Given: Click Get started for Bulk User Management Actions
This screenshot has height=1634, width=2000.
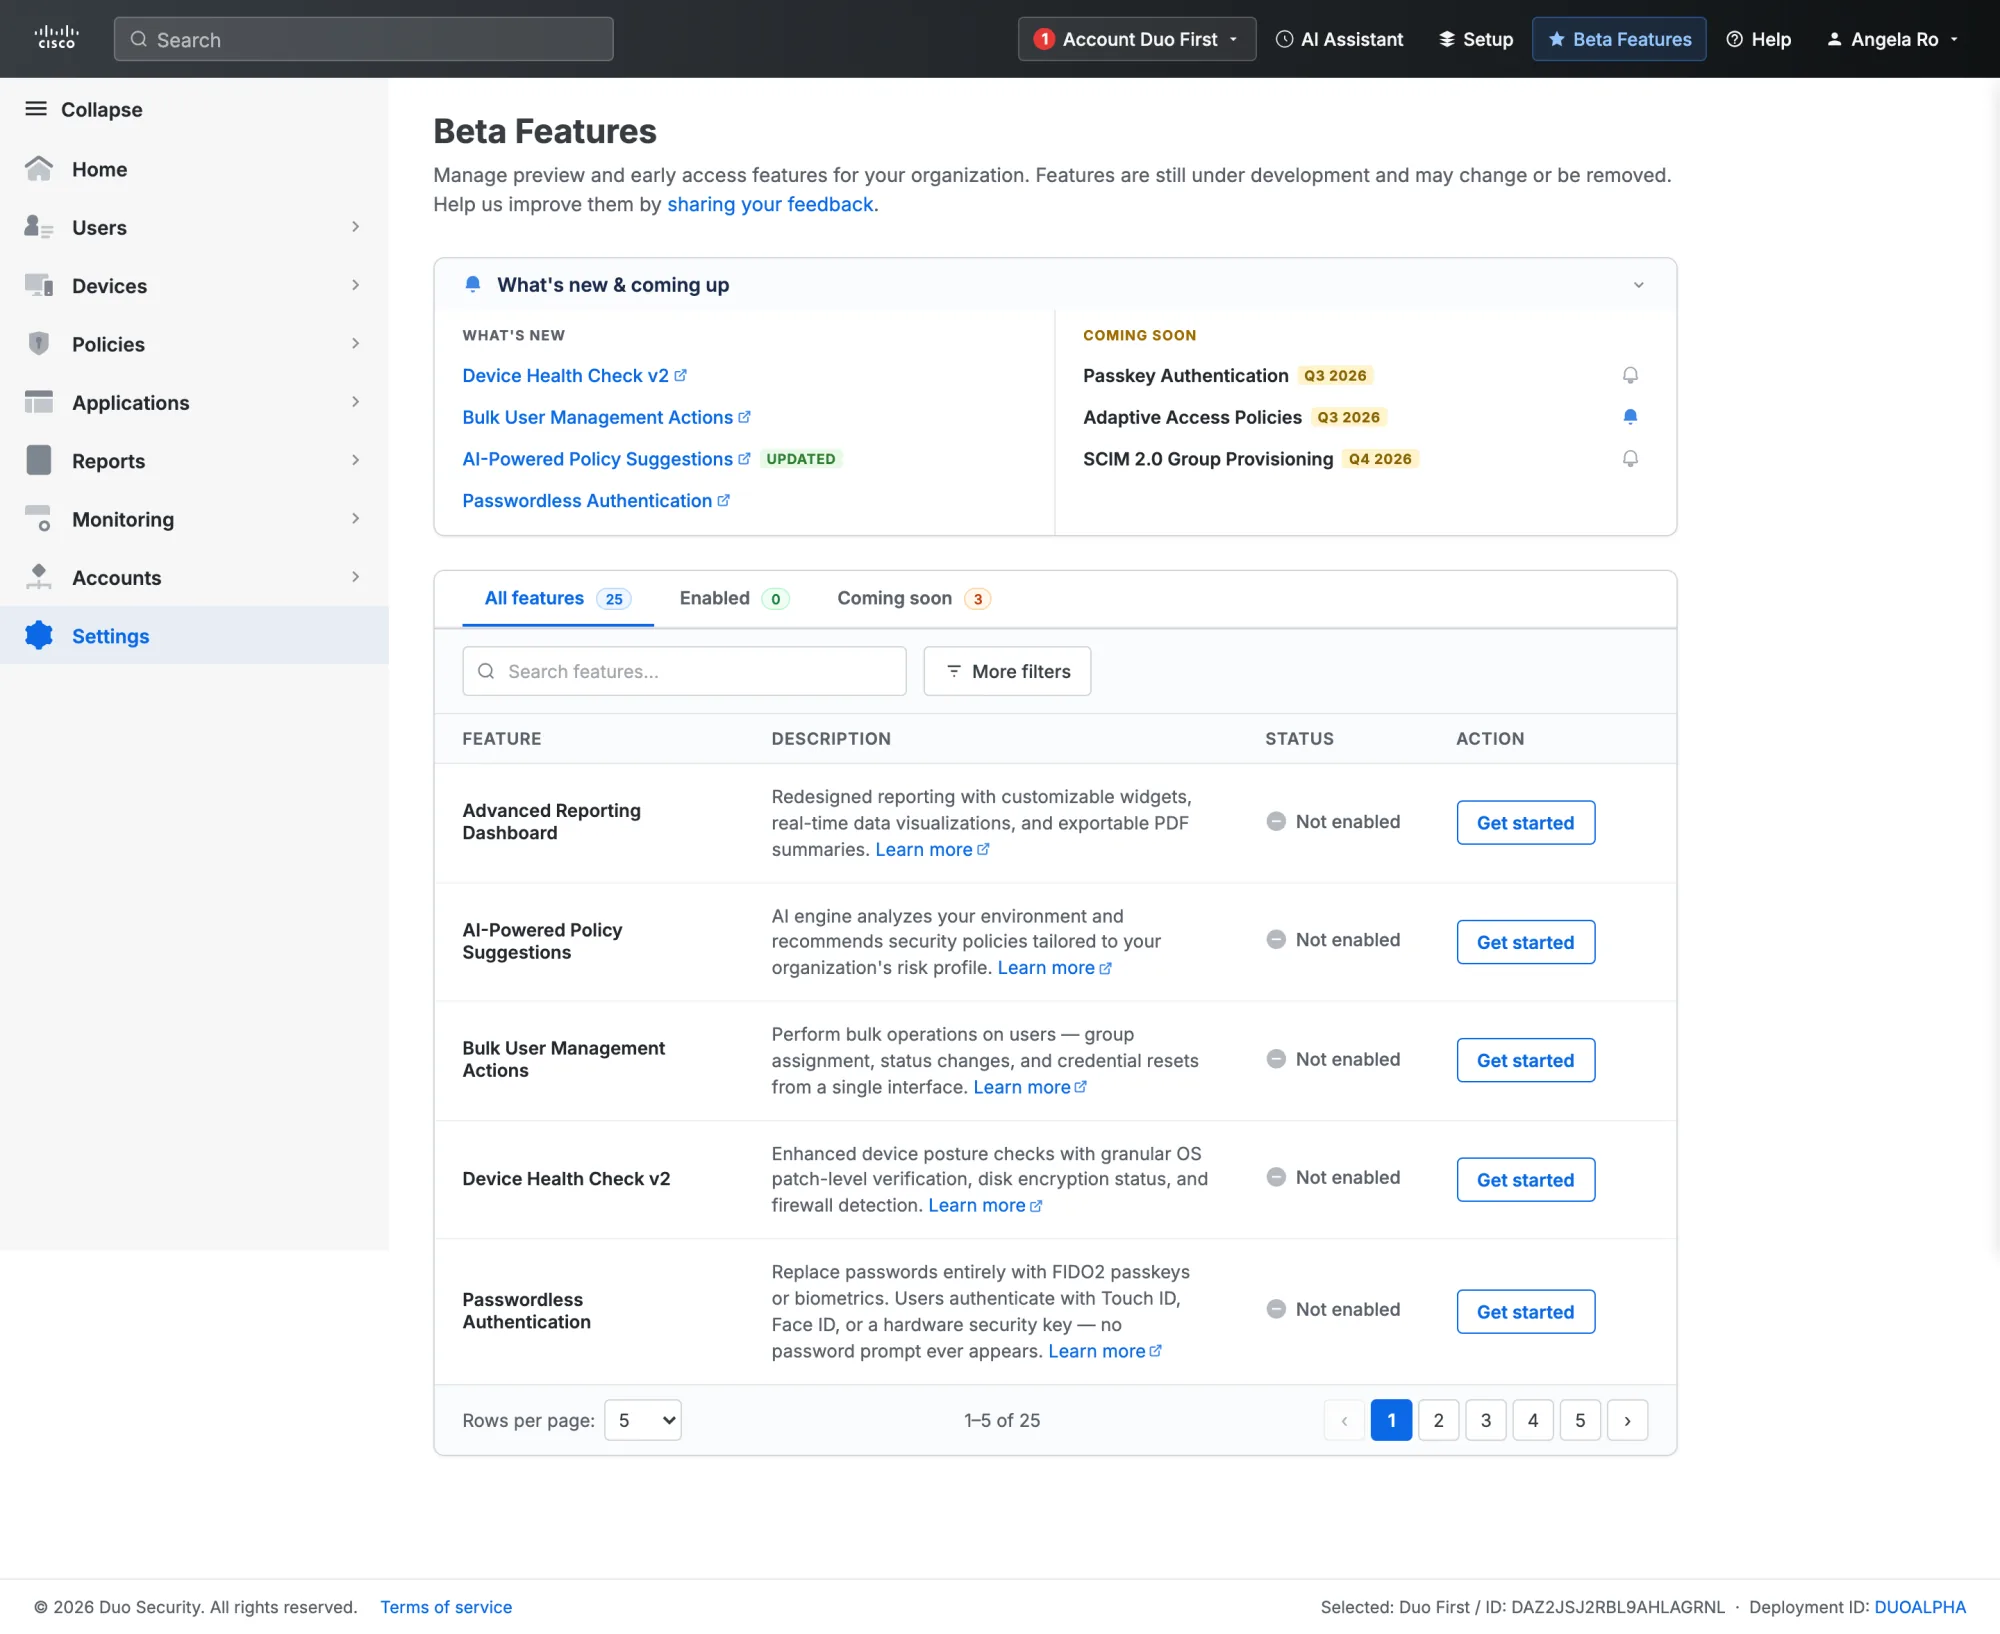Looking at the screenshot, I should pyautogui.click(x=1526, y=1060).
